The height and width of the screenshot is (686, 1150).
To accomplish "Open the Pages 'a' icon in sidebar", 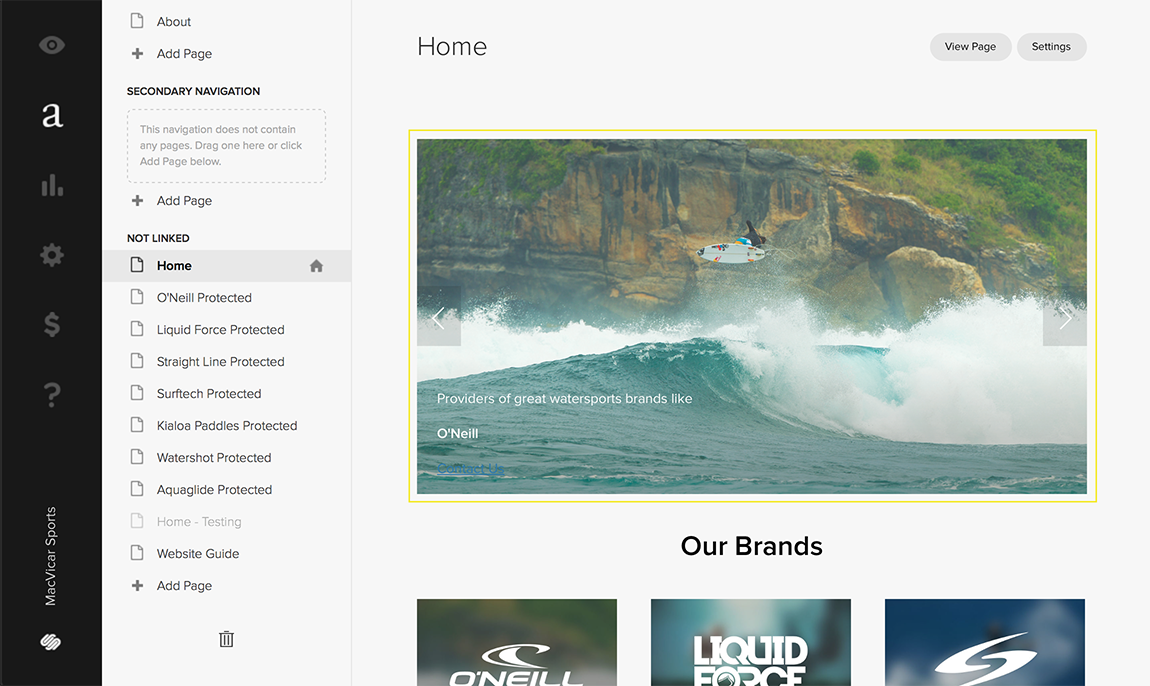I will pyautogui.click(x=51, y=115).
